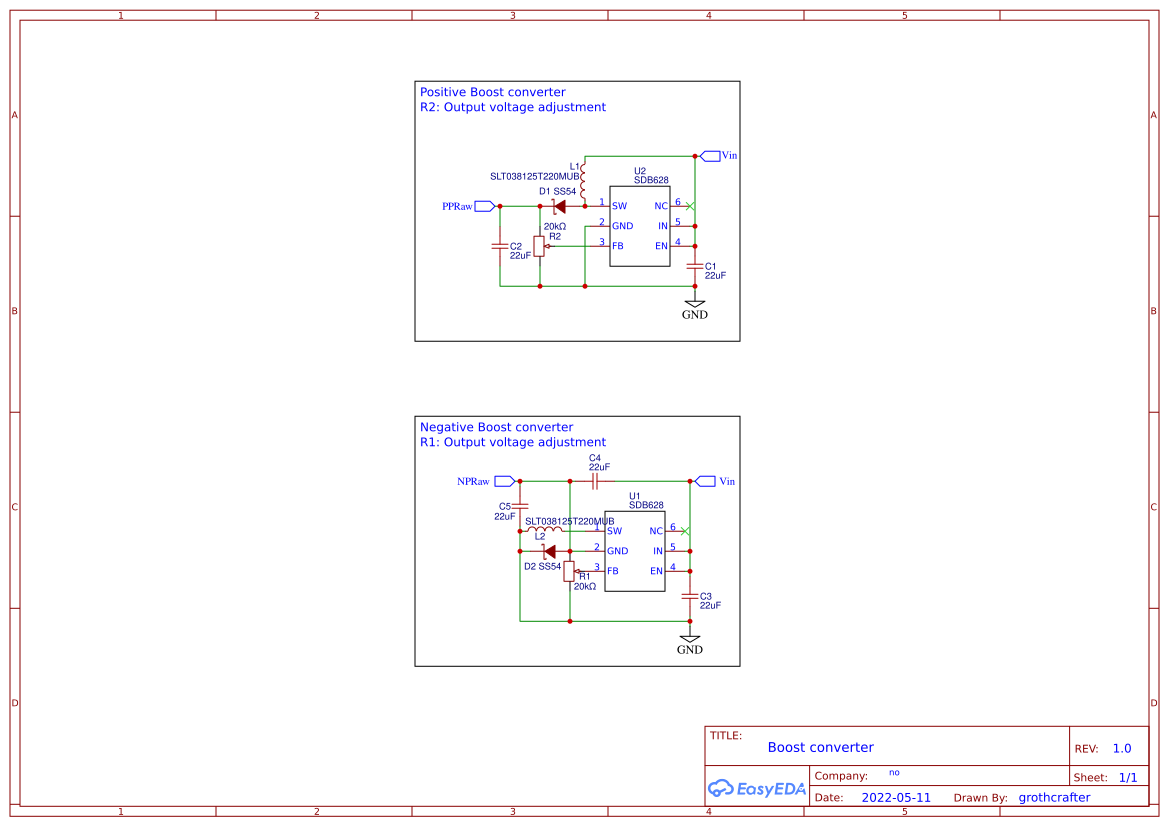Click the EN pin label on U2
The image size is (1169, 827).
[661, 246]
